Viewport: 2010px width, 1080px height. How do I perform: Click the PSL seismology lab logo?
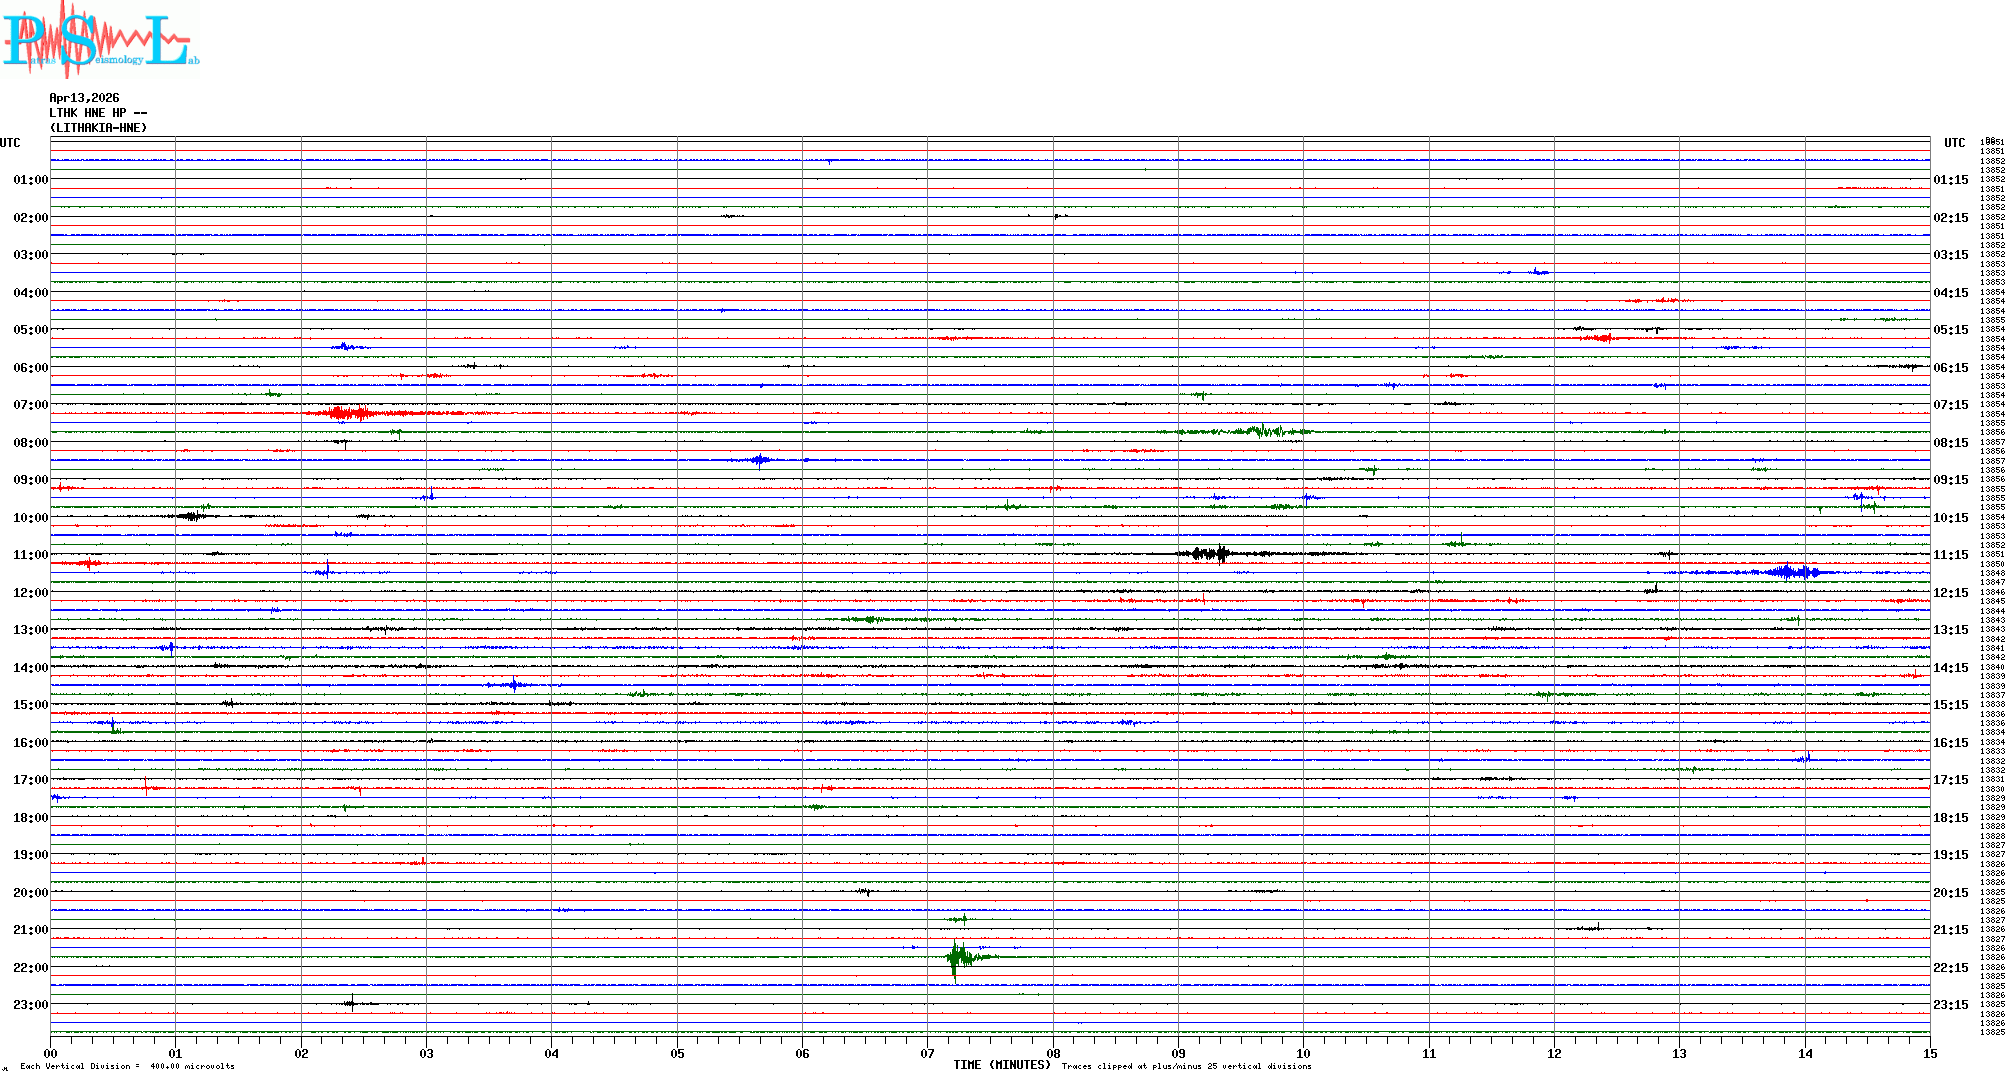[x=100, y=40]
